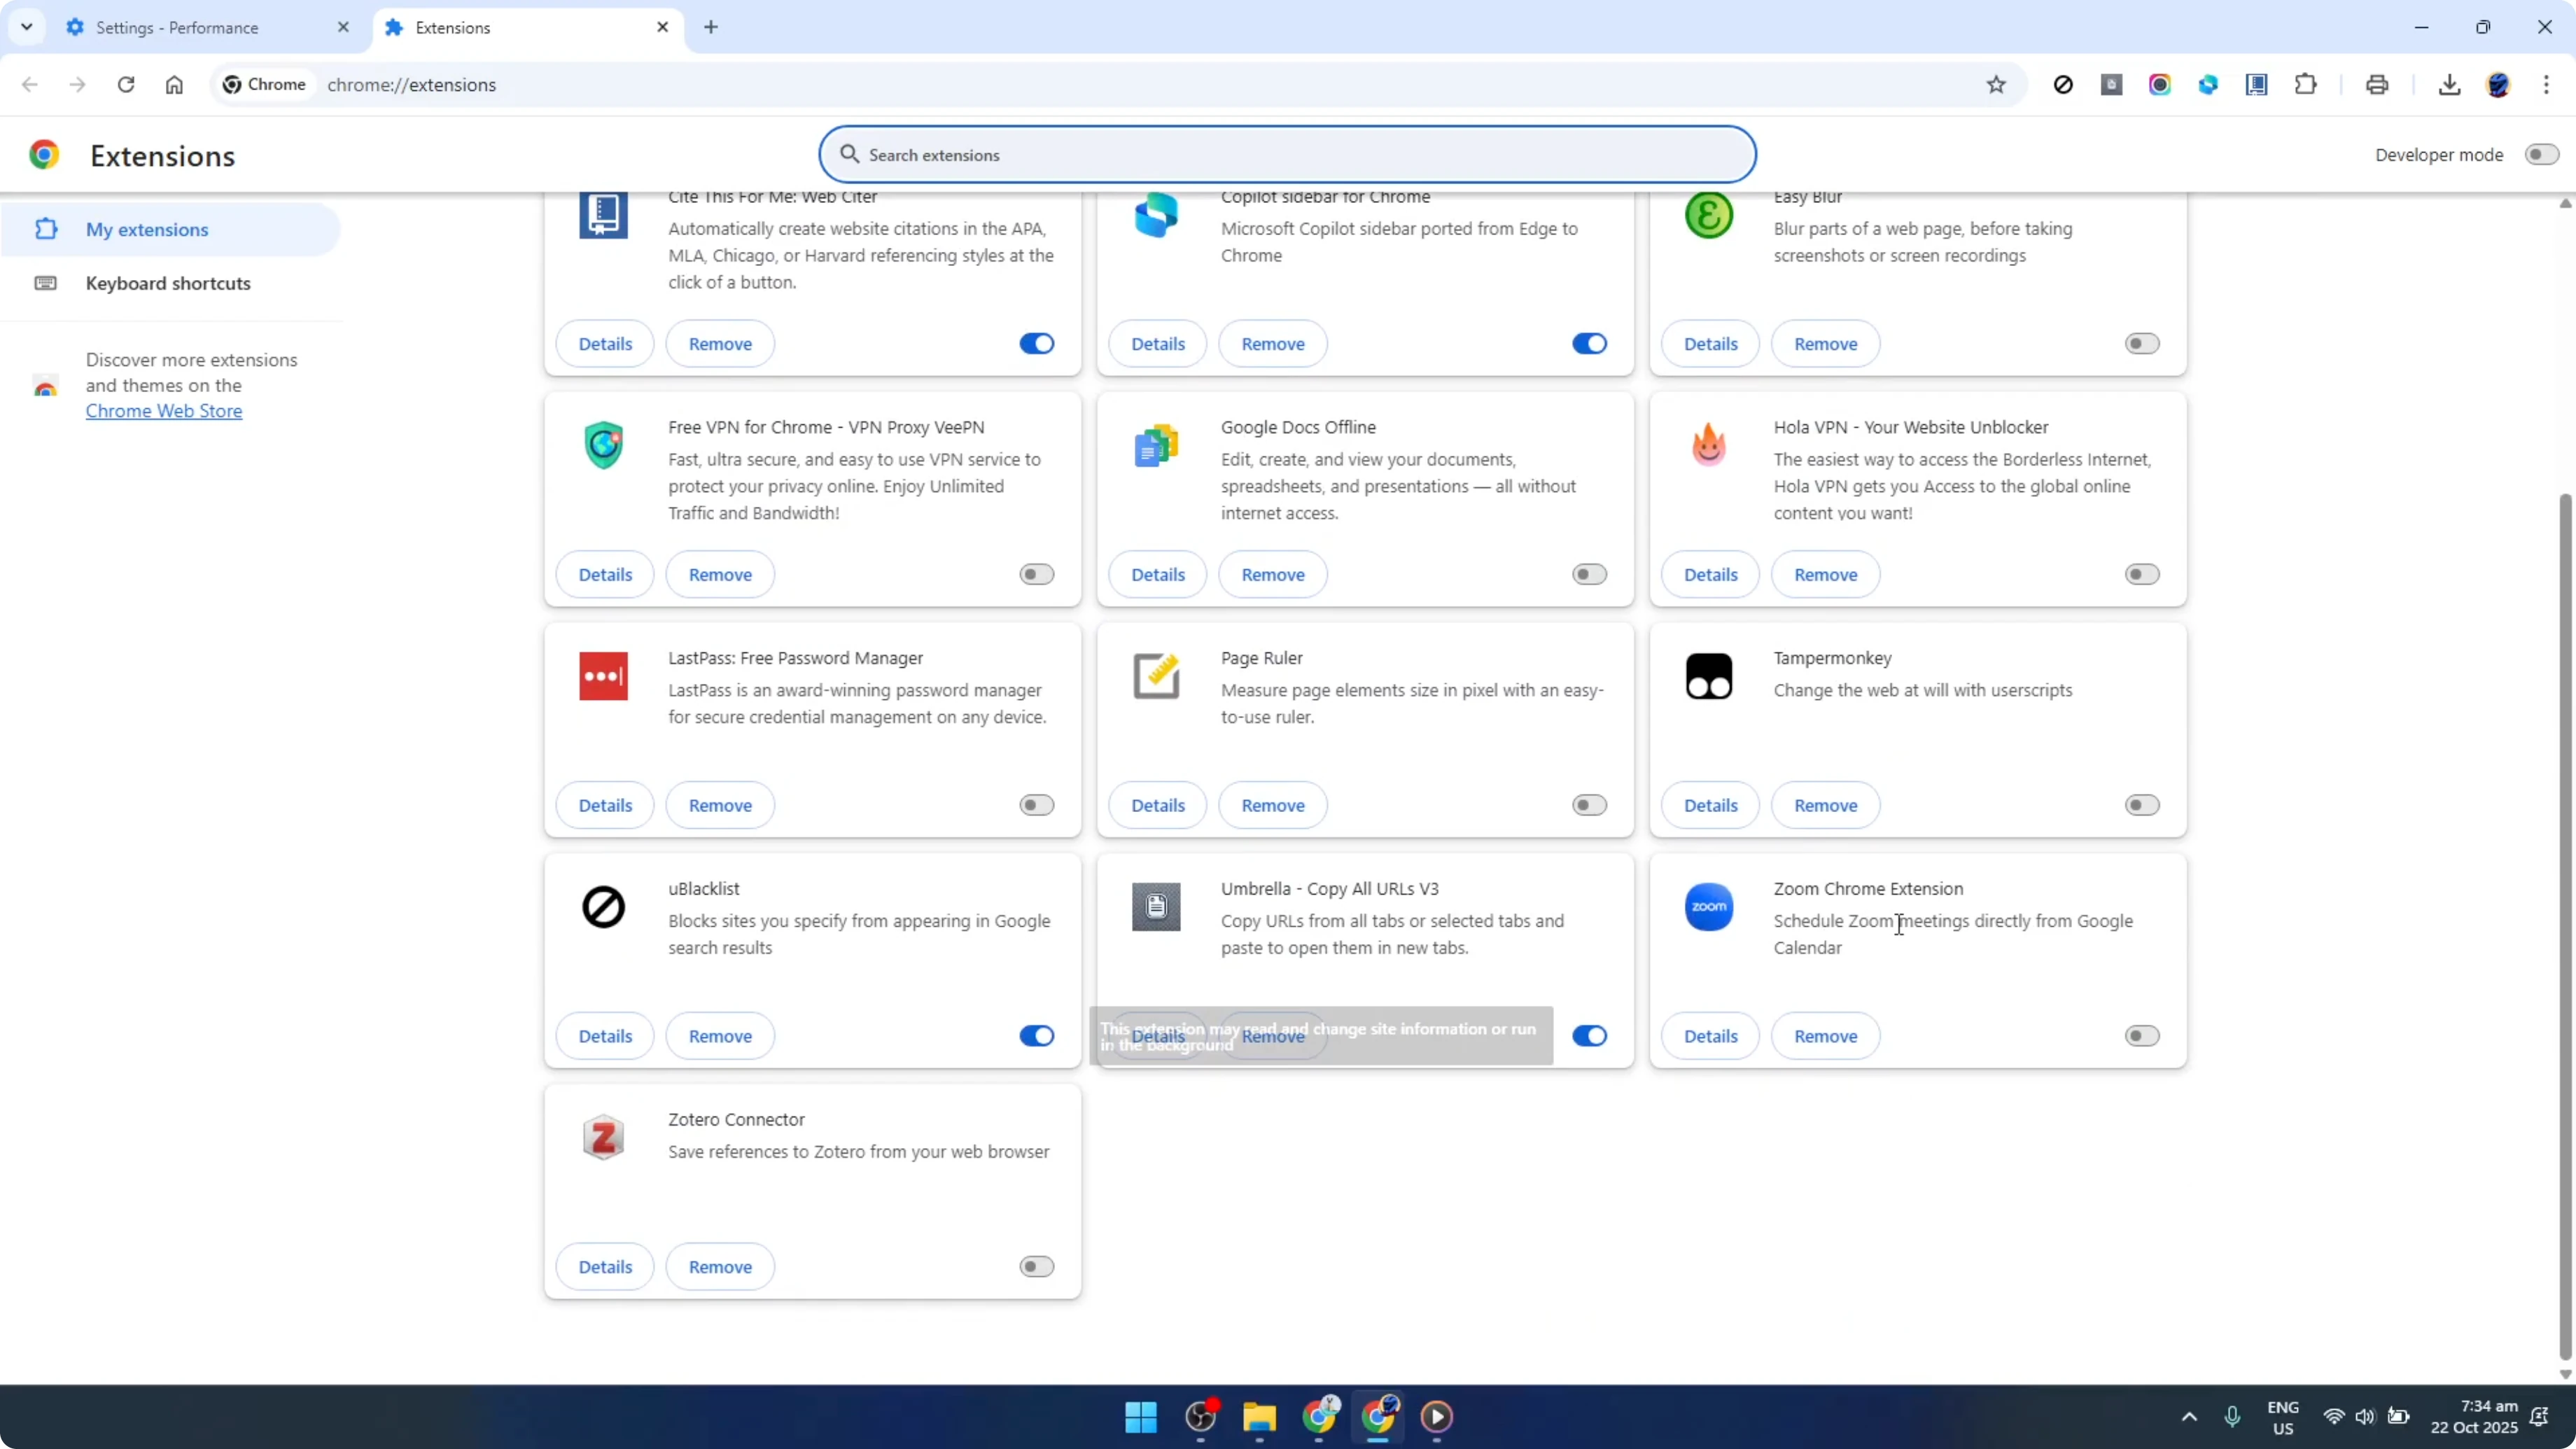Open the Downloads toolbar icon
Image resolution: width=2576 pixels, height=1449 pixels.
click(x=2449, y=85)
